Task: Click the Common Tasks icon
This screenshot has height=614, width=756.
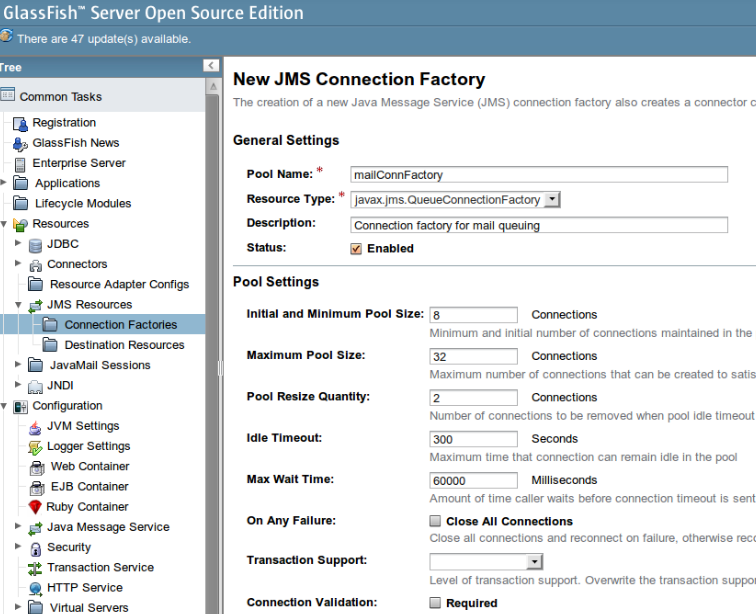Action: coord(7,95)
